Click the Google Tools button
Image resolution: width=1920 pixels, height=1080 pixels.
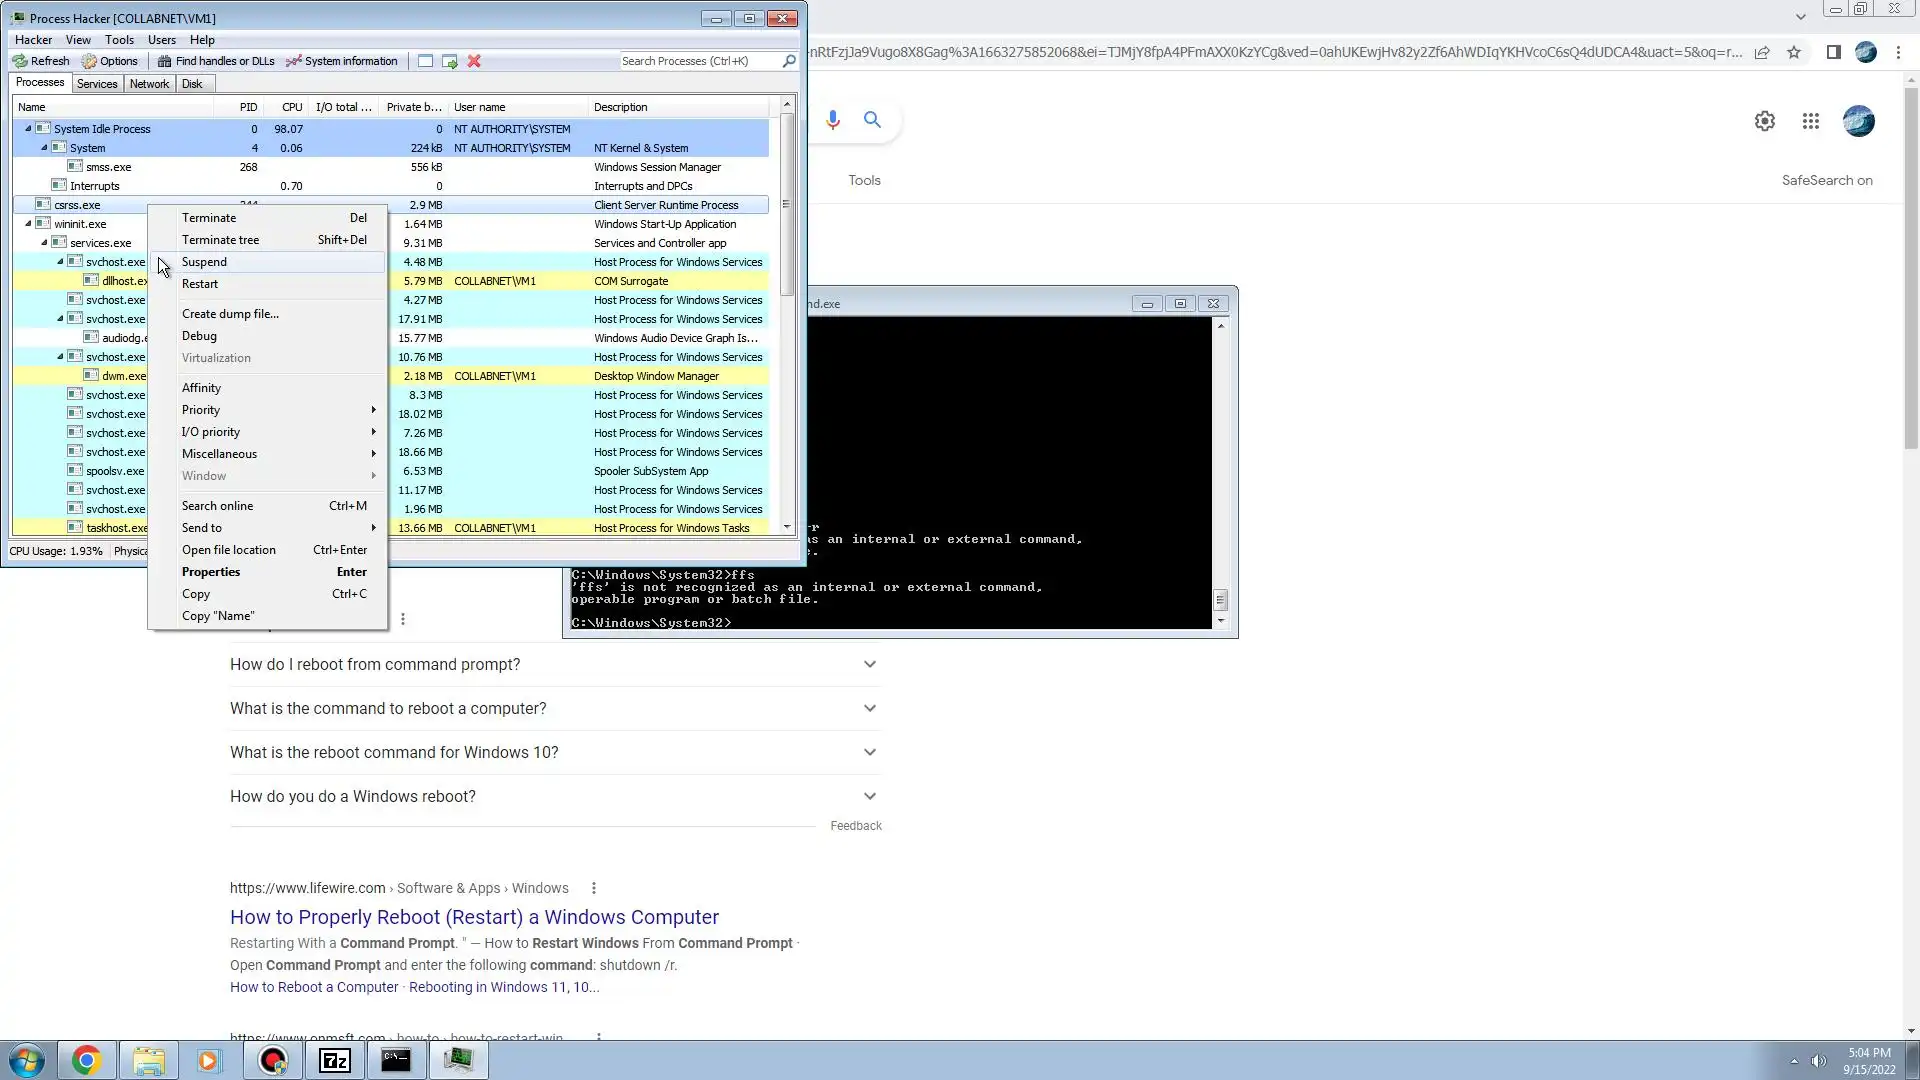pos(864,180)
